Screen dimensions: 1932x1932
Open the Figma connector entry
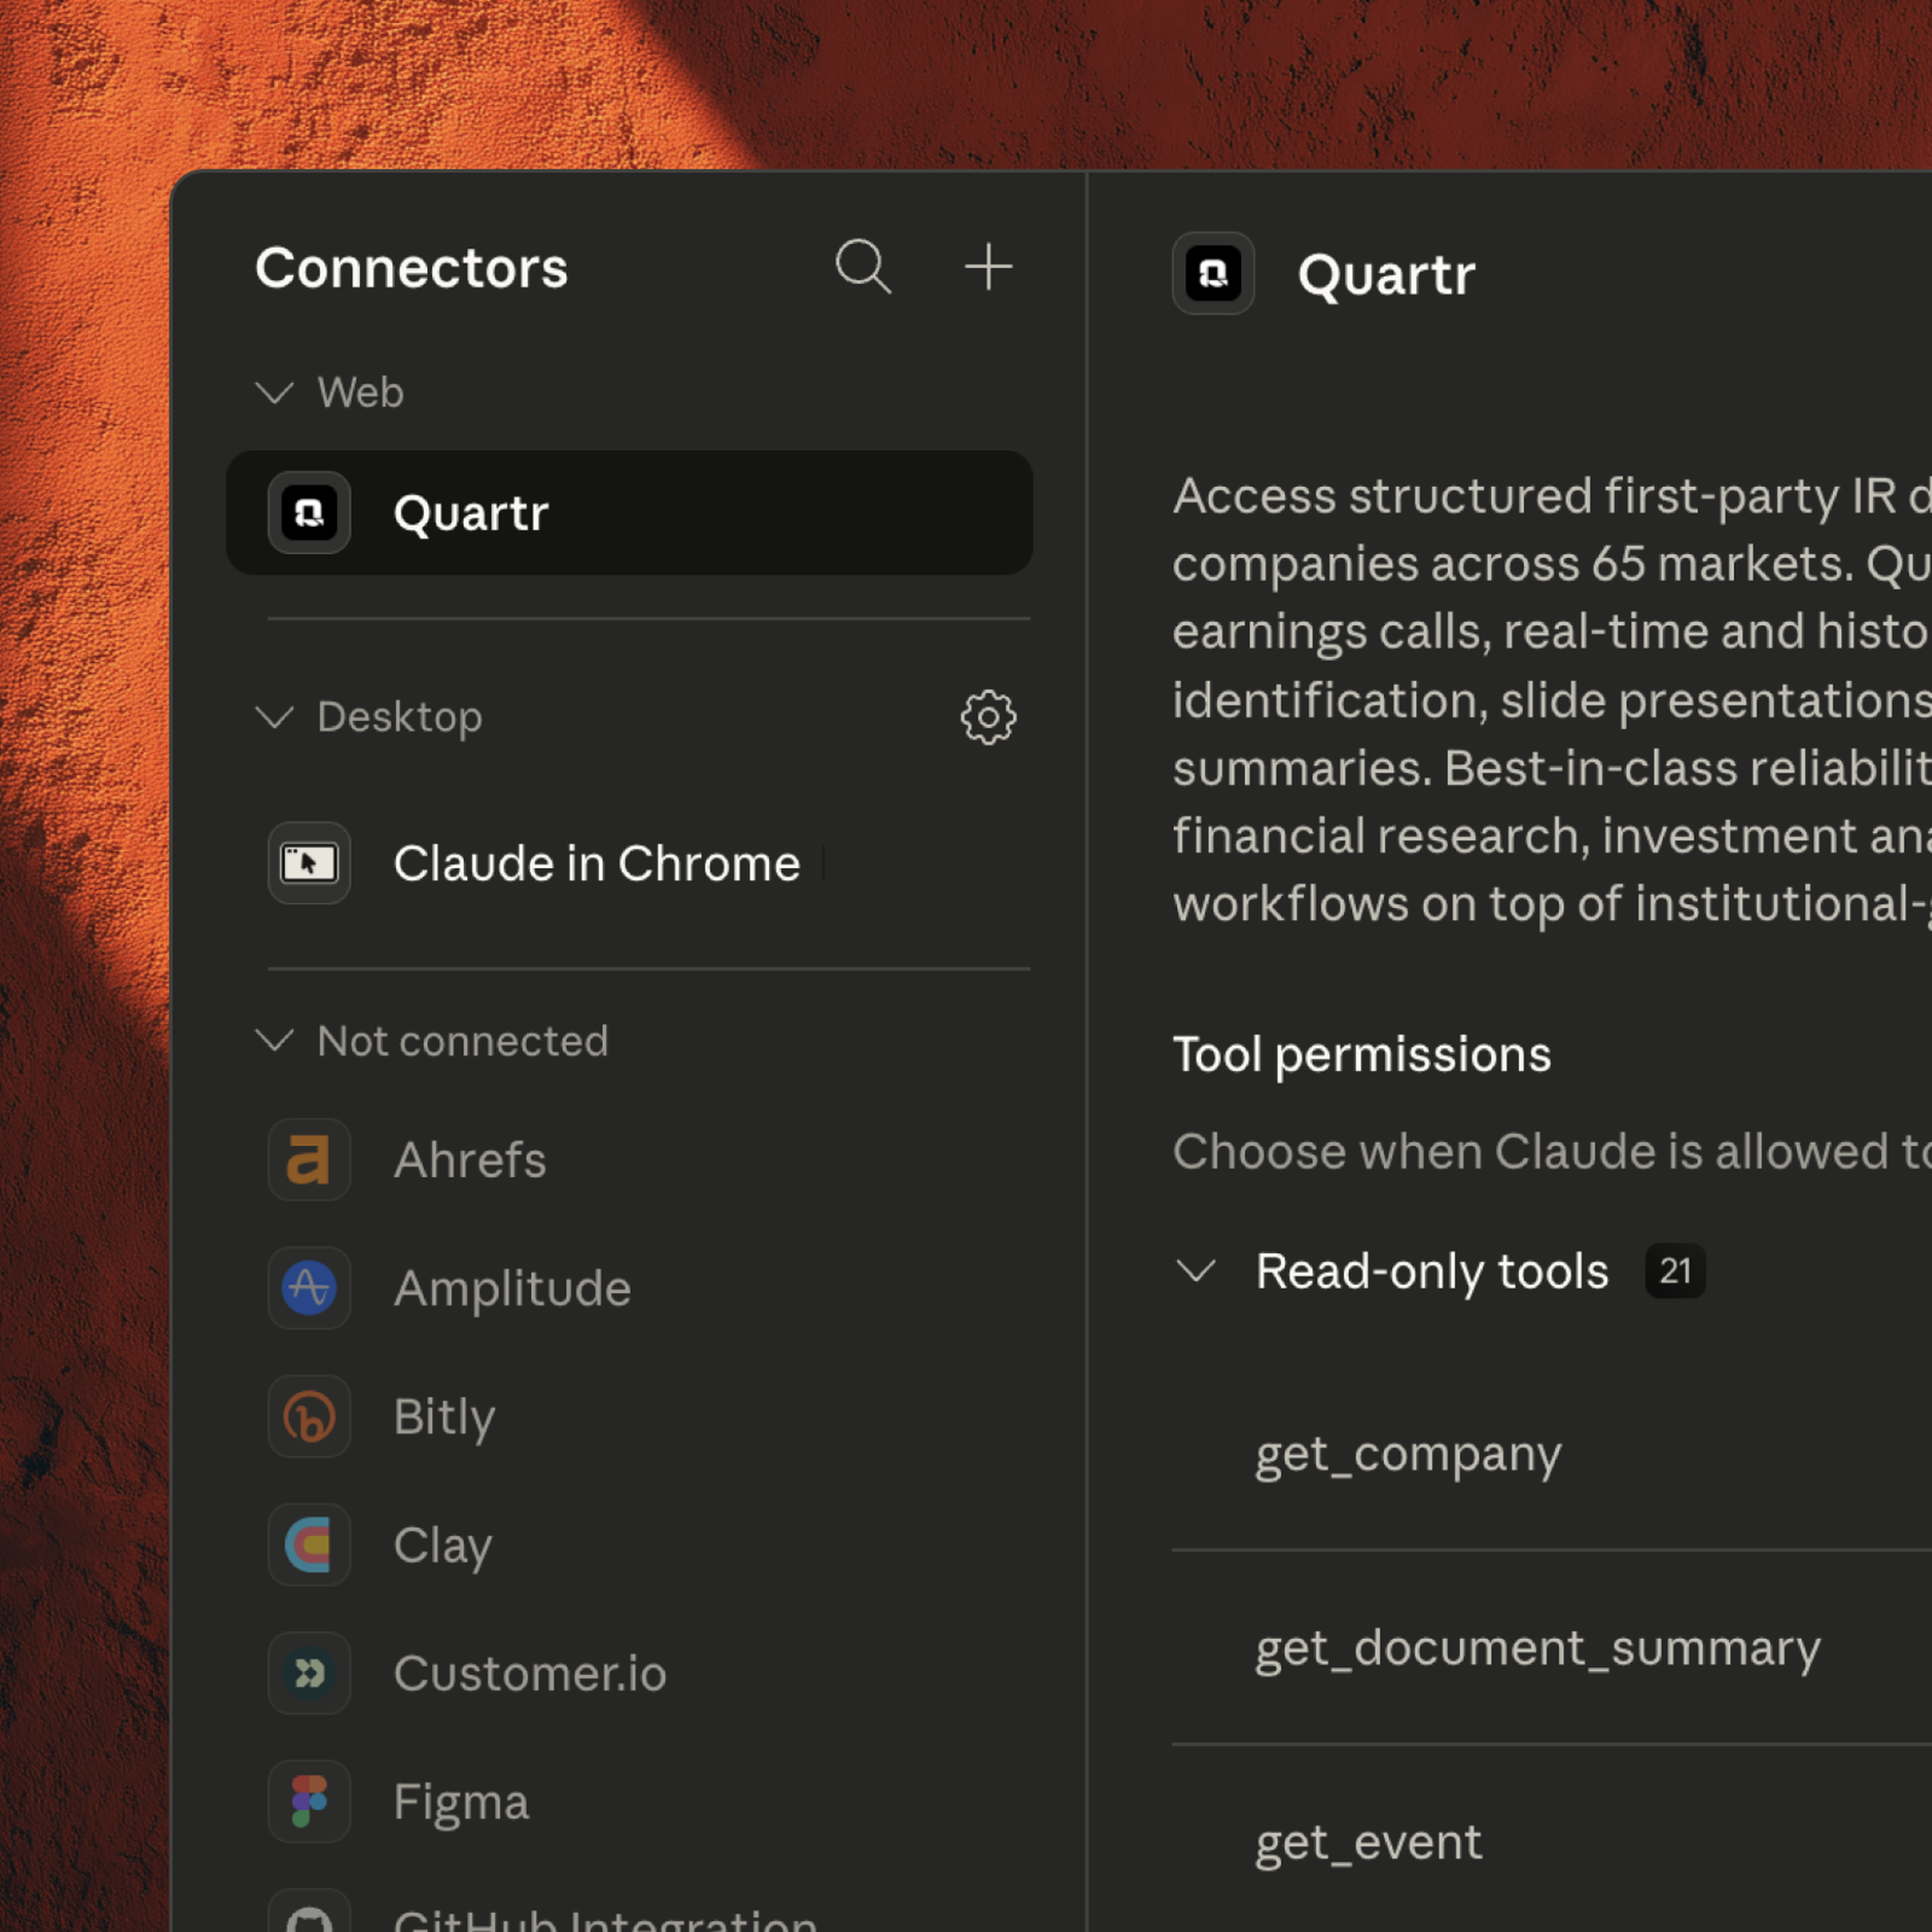[x=629, y=1801]
